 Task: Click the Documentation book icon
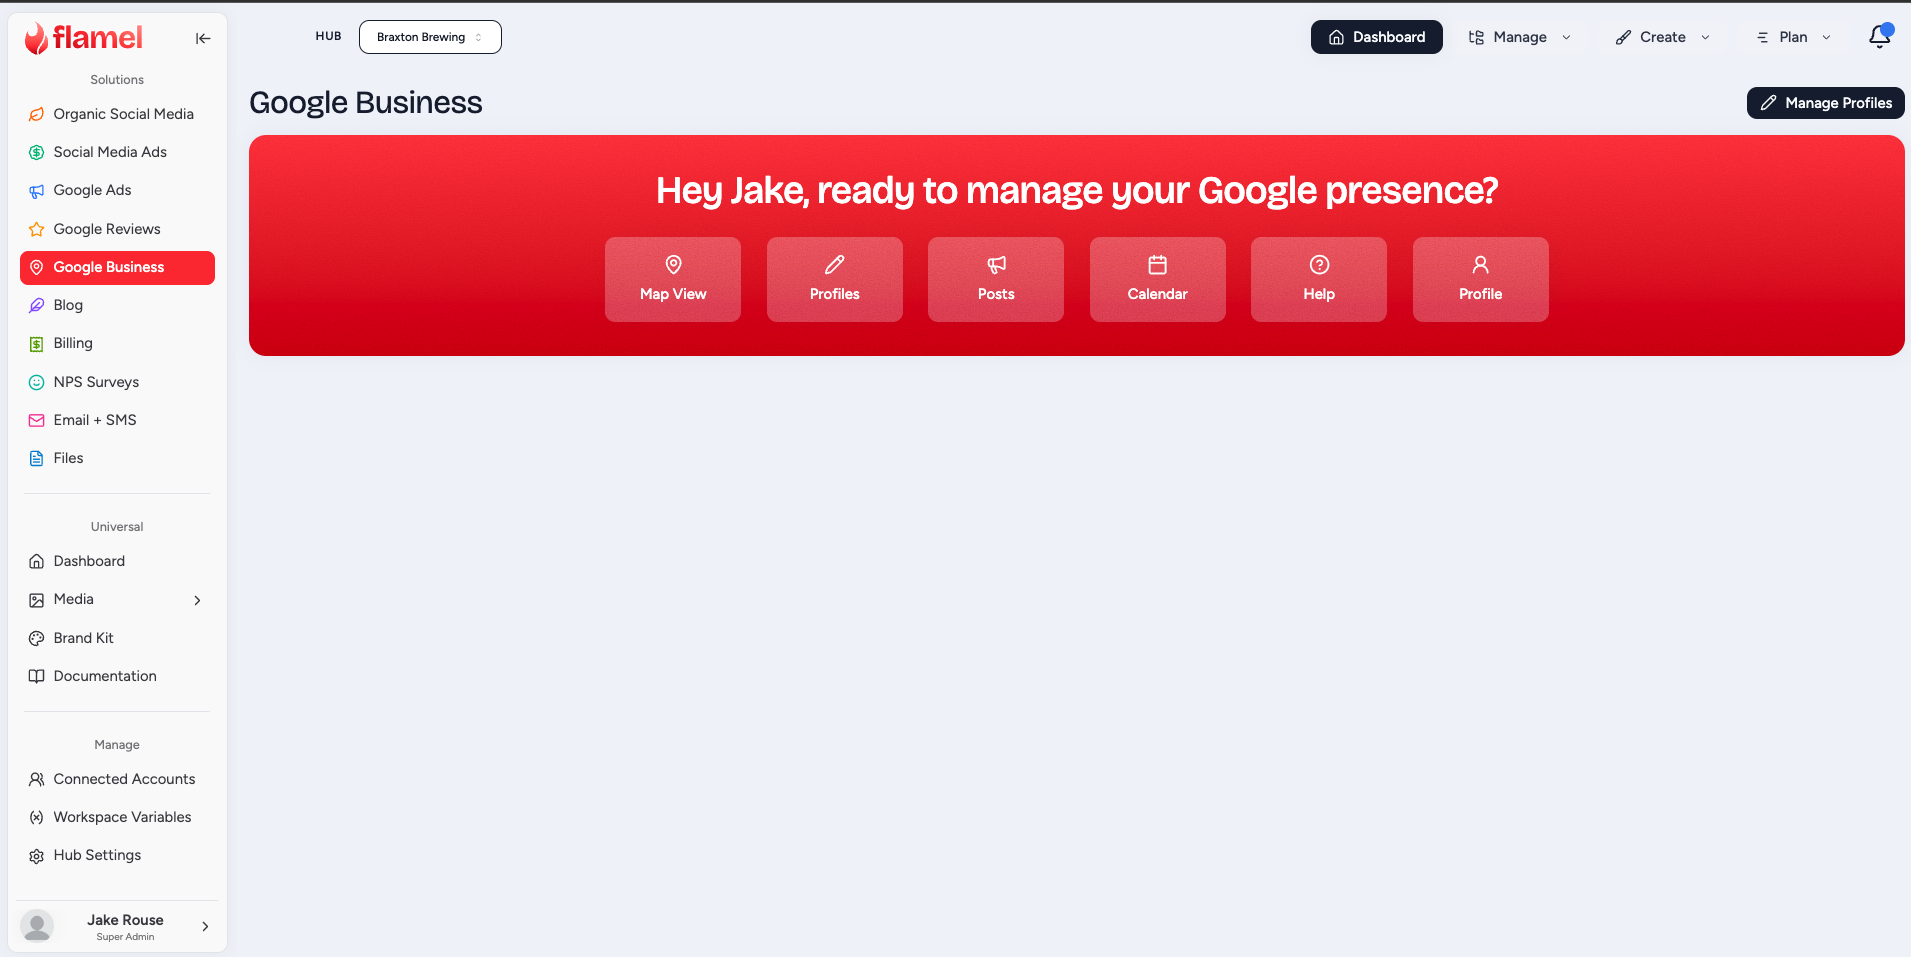(37, 676)
